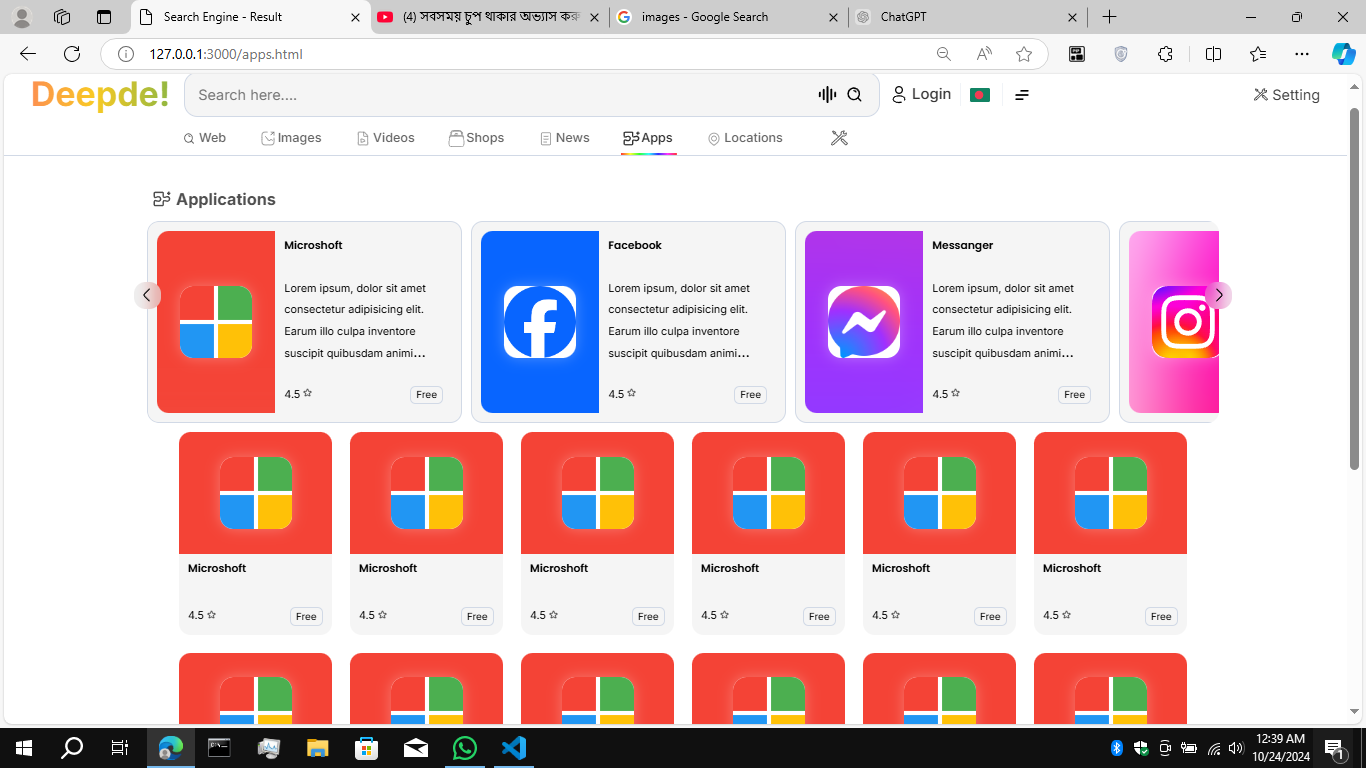Switch to the Images tab
Viewport: 1366px width, 768px height.
(291, 138)
